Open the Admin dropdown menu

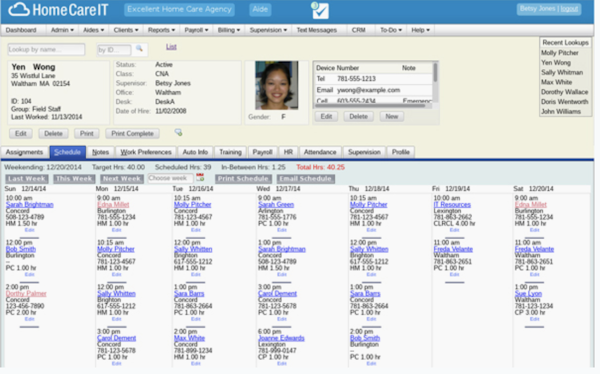(x=62, y=30)
